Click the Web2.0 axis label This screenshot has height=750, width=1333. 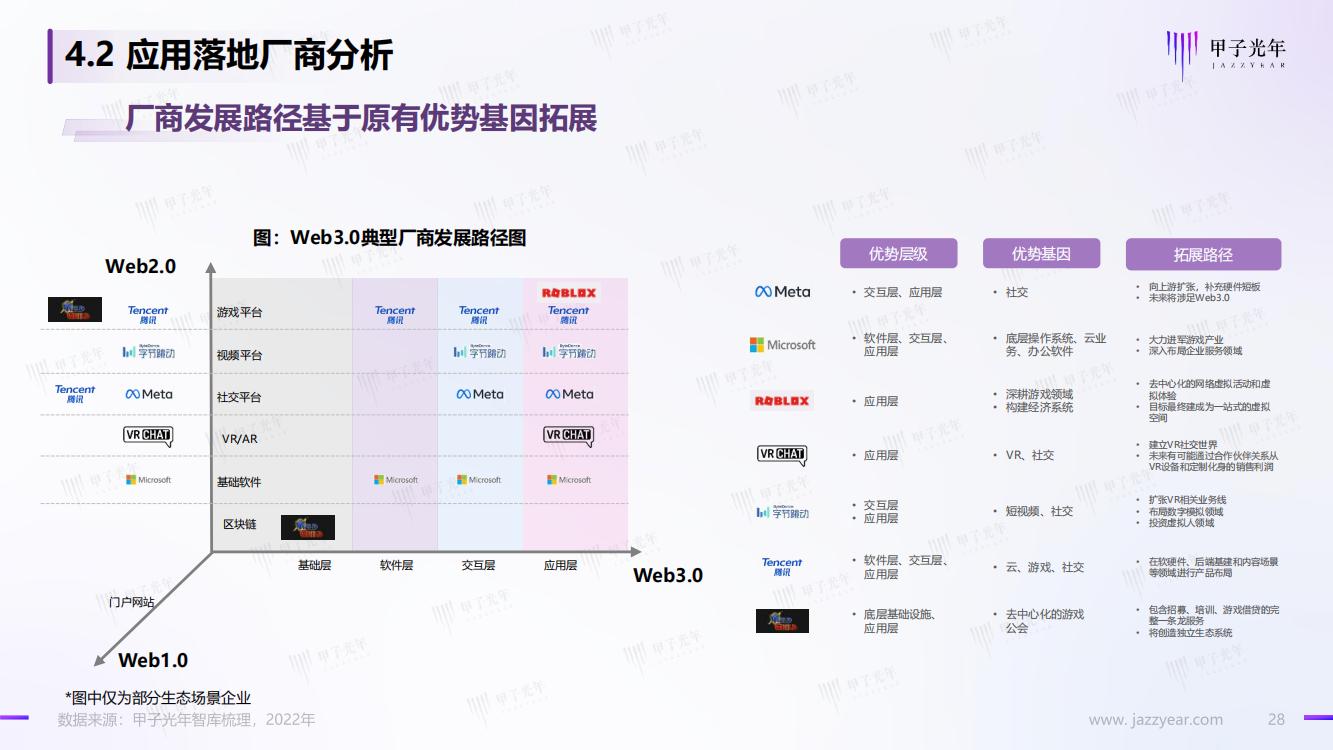(141, 266)
